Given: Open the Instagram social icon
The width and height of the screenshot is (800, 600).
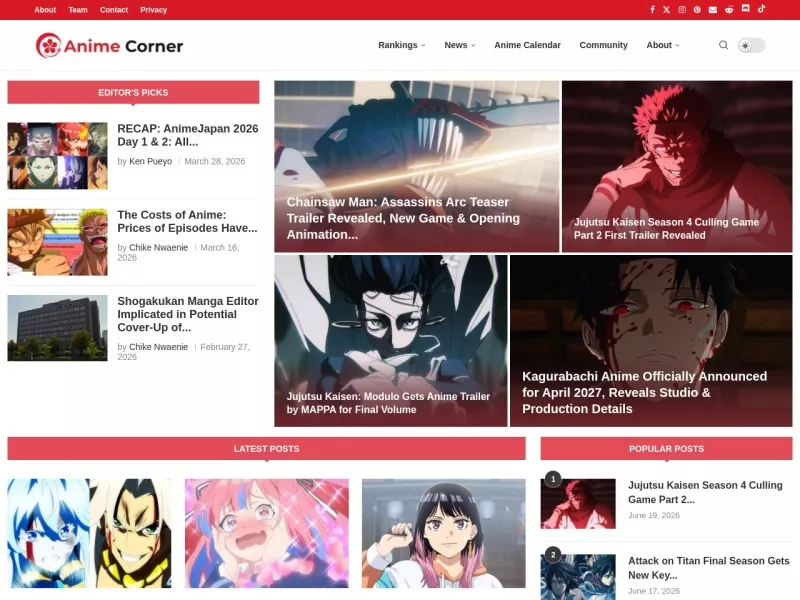Looking at the screenshot, I should 682,10.
